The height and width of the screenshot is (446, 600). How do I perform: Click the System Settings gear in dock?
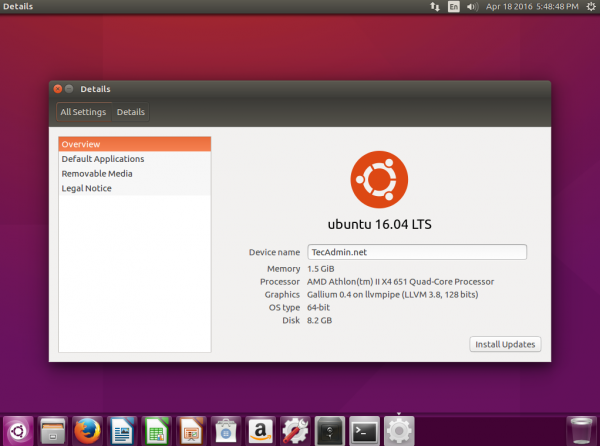[x=400, y=430]
